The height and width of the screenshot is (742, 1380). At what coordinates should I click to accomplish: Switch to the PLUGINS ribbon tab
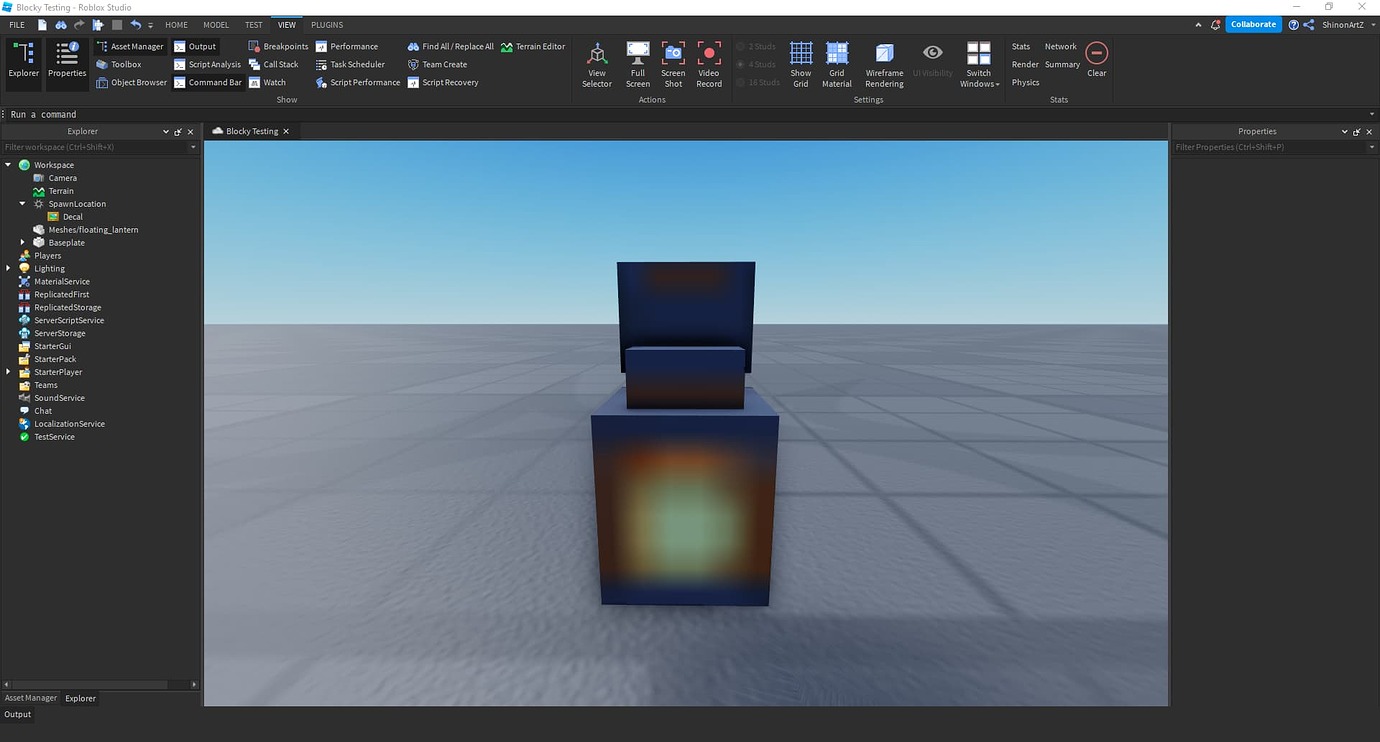[327, 24]
